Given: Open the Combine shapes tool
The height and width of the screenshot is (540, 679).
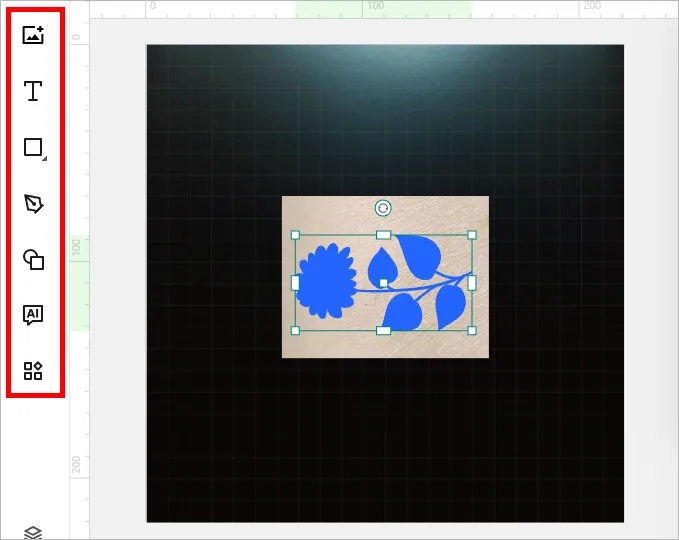Looking at the screenshot, I should (33, 259).
